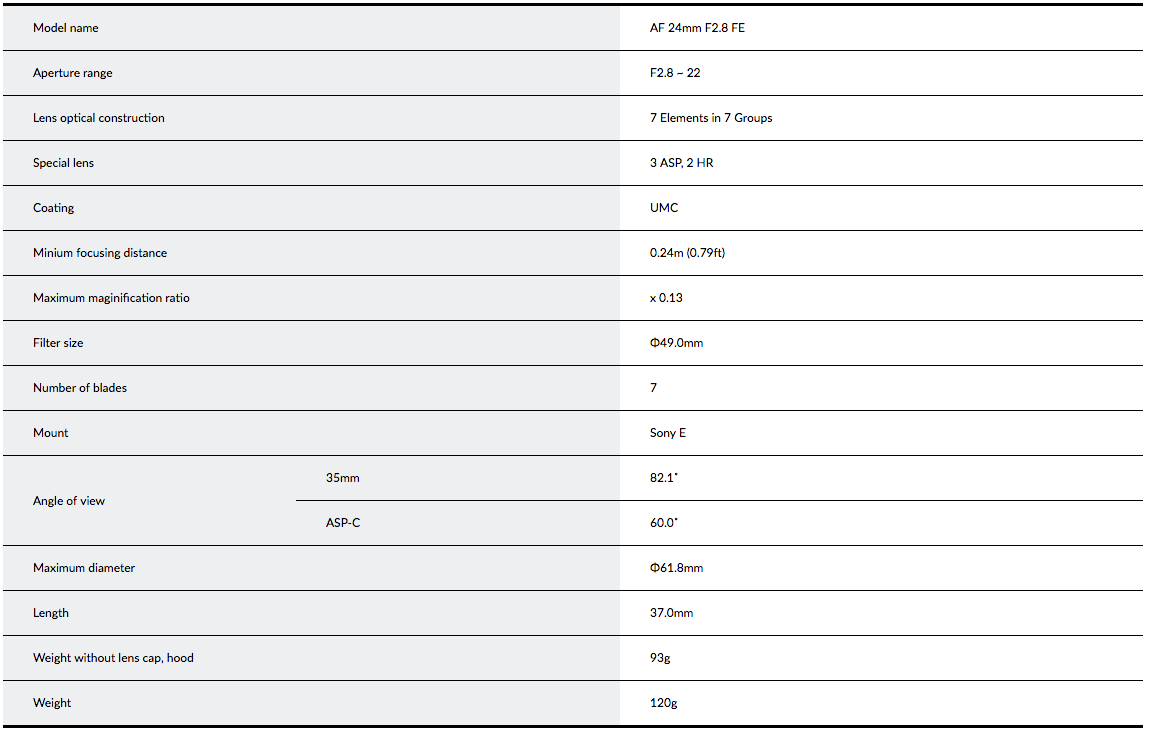The height and width of the screenshot is (734, 1149).
Task: Click the Model name label
Action: click(65, 28)
